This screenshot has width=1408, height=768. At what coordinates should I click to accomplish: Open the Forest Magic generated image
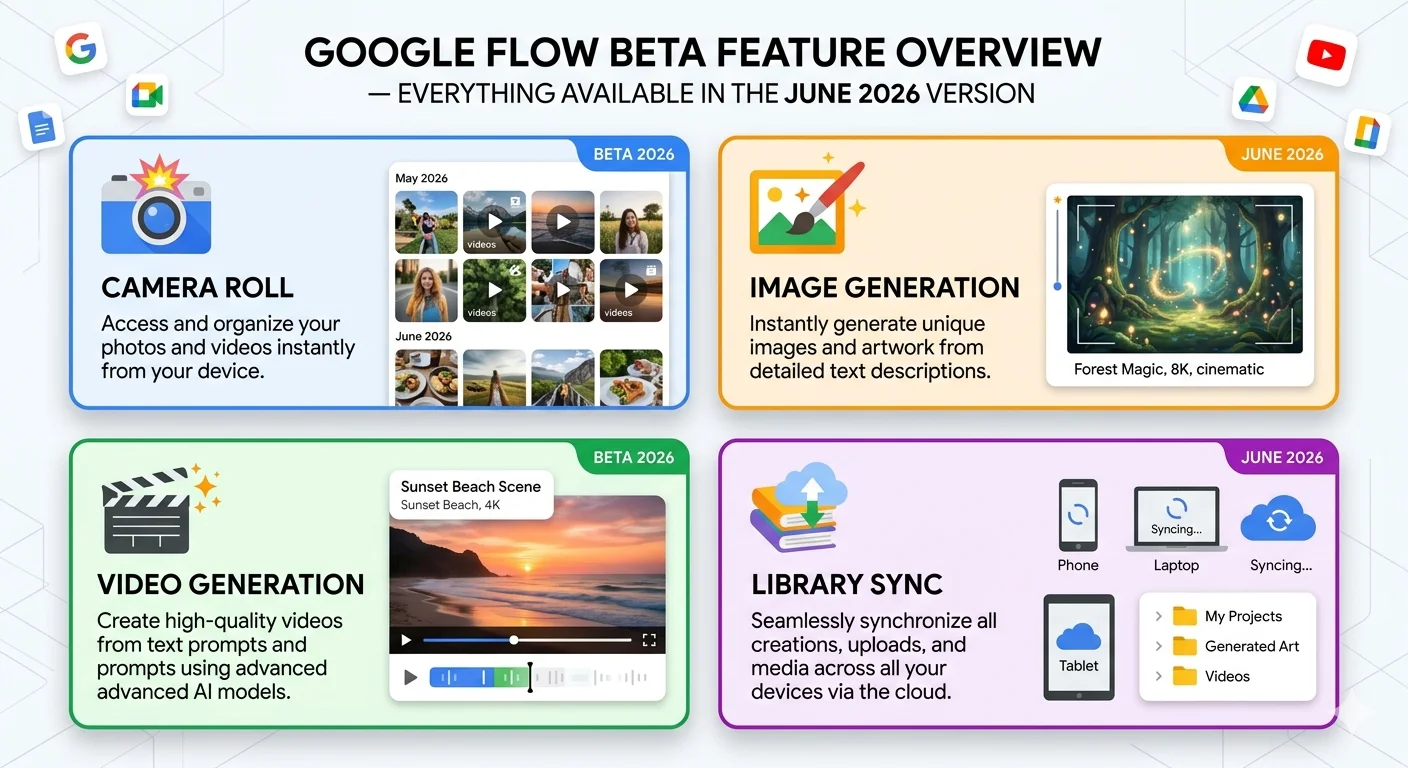click(1185, 274)
